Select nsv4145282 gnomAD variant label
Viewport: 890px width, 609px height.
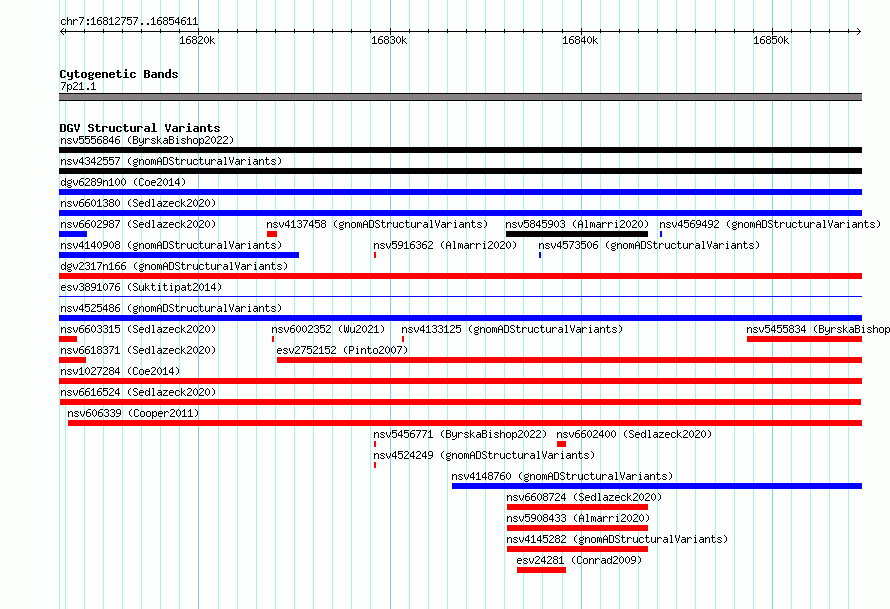617,539
